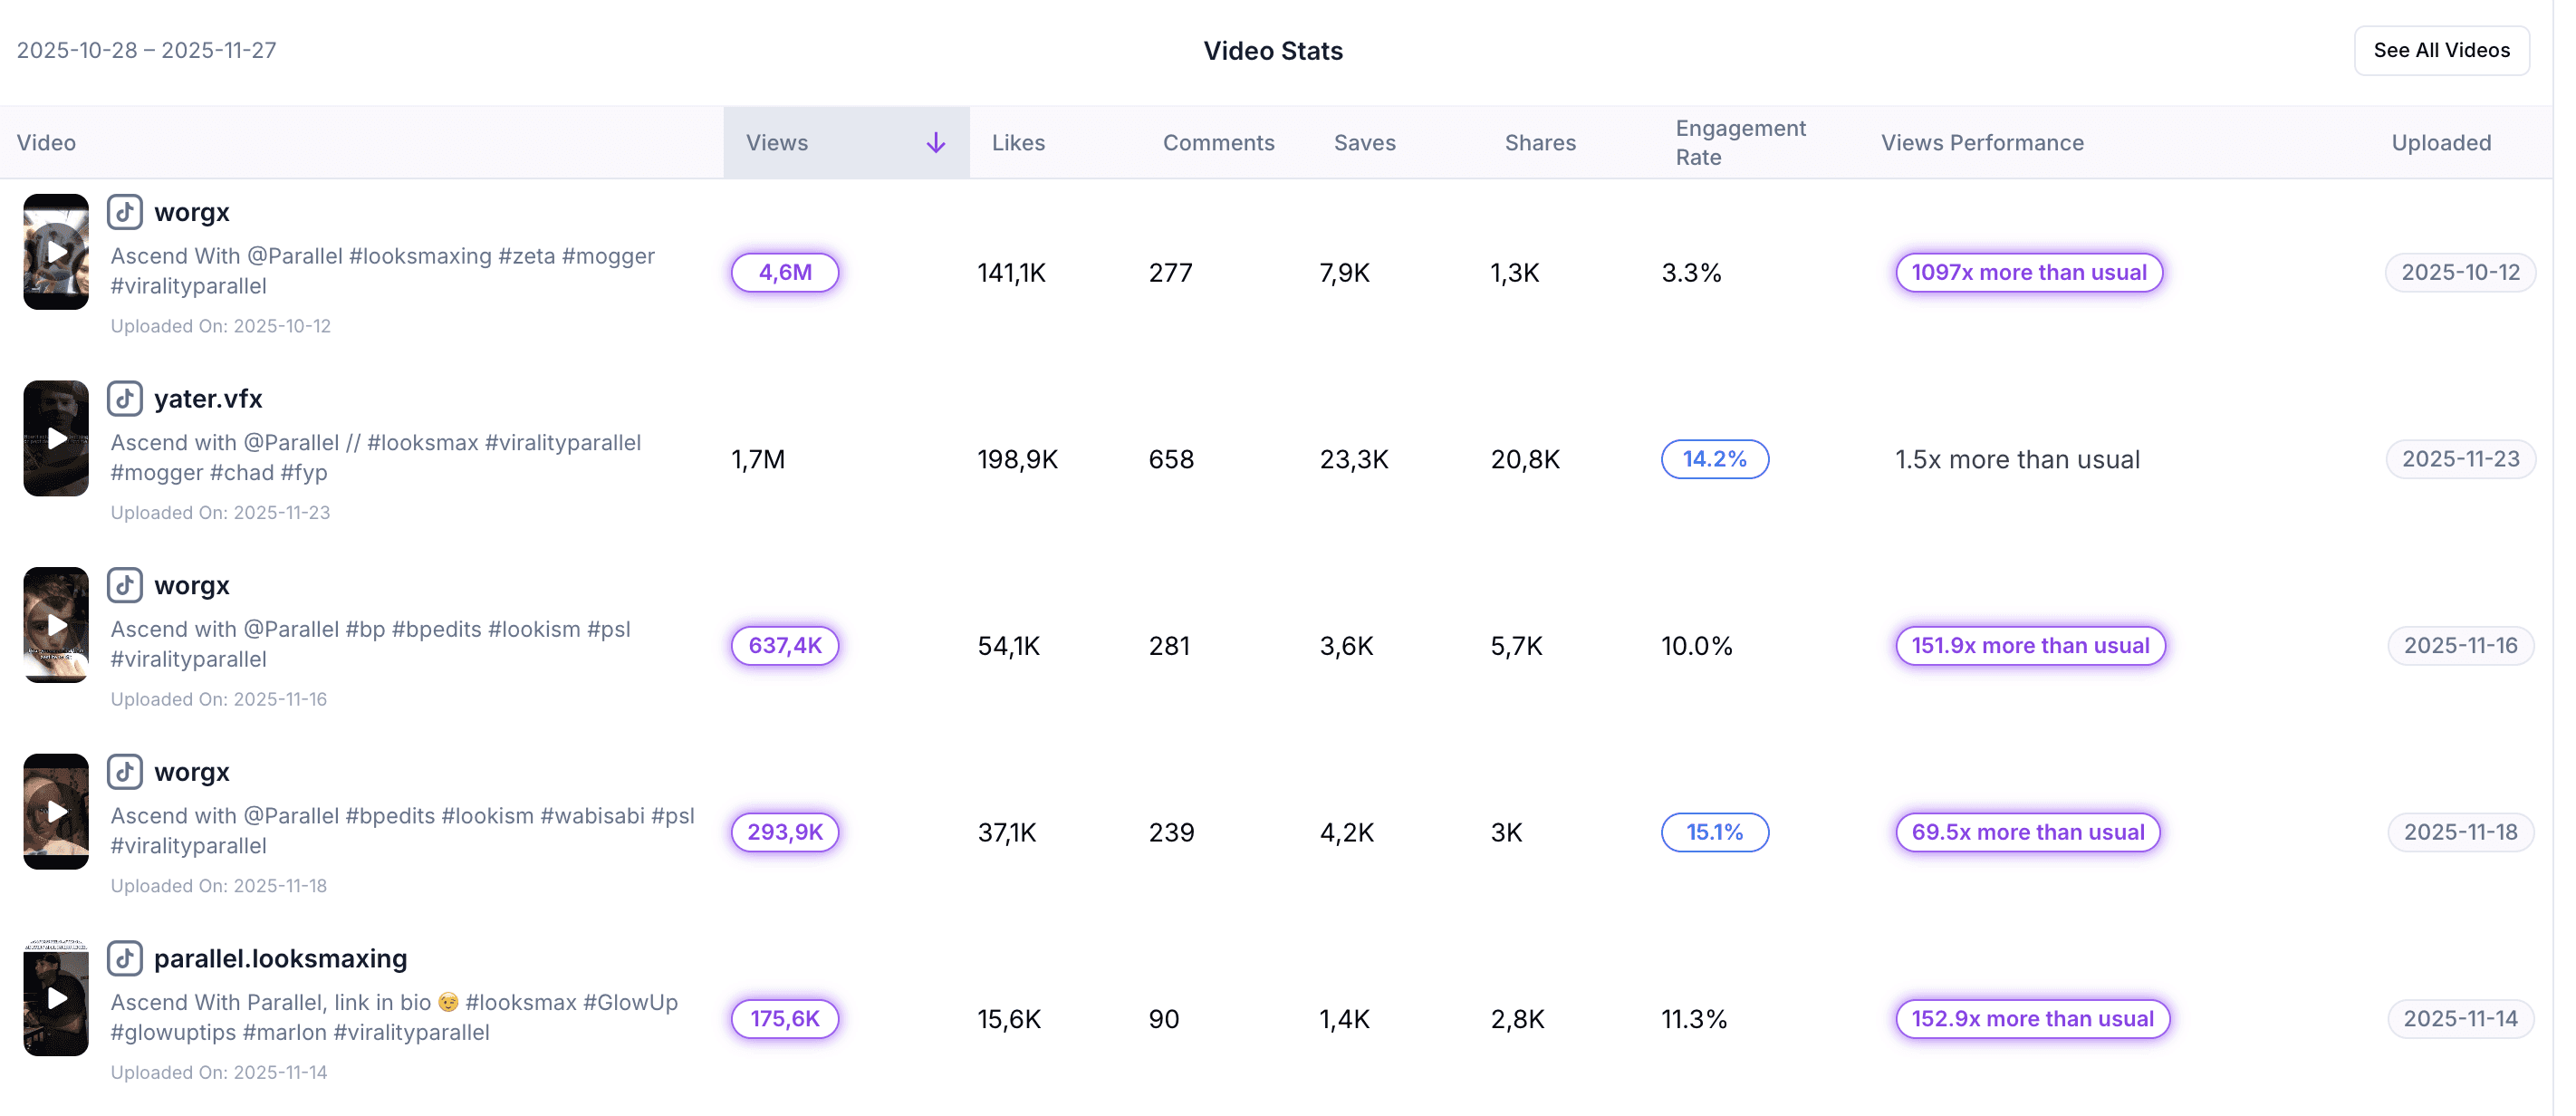Sort by Engagement Rate column
The image size is (2576, 1116).
[x=1740, y=143]
